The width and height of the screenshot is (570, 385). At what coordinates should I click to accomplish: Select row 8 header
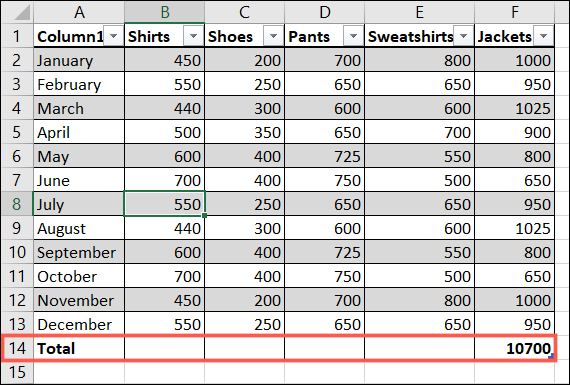(17, 204)
